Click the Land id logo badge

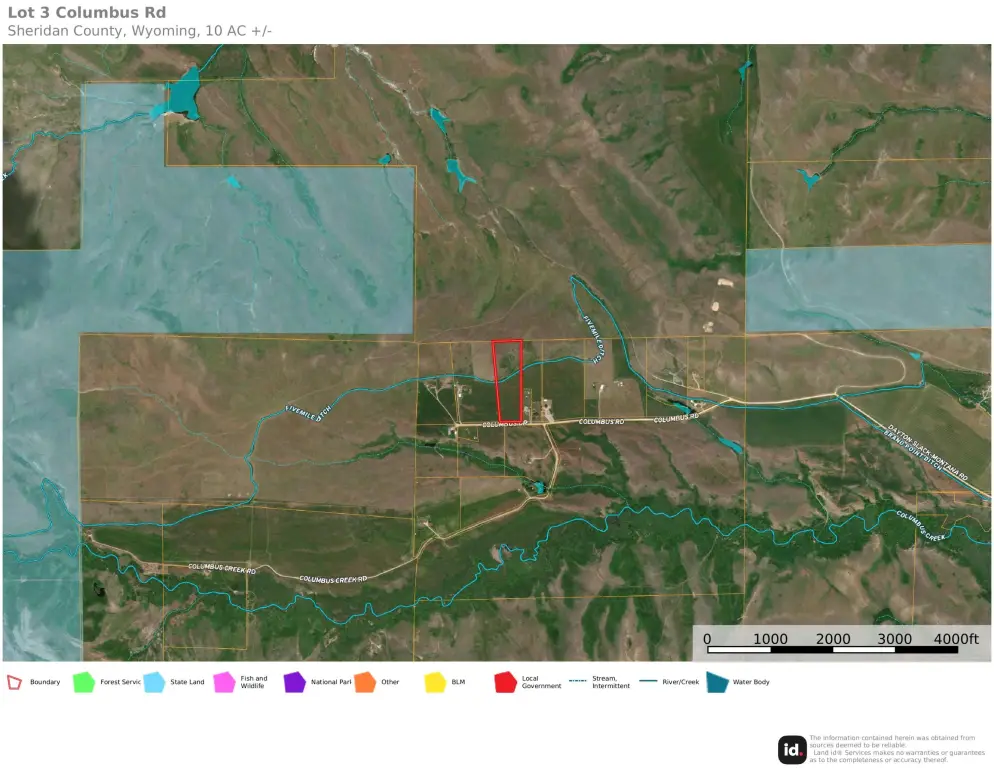(x=792, y=750)
